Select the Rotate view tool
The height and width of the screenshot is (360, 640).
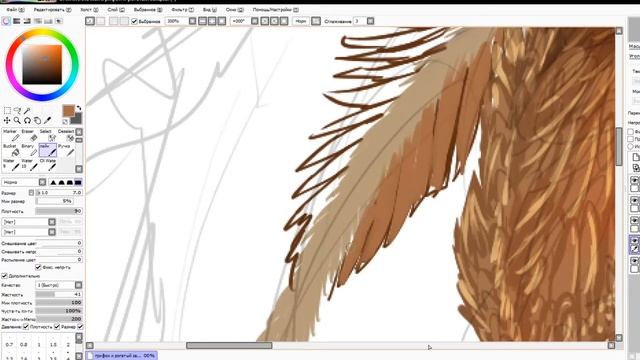27,120
